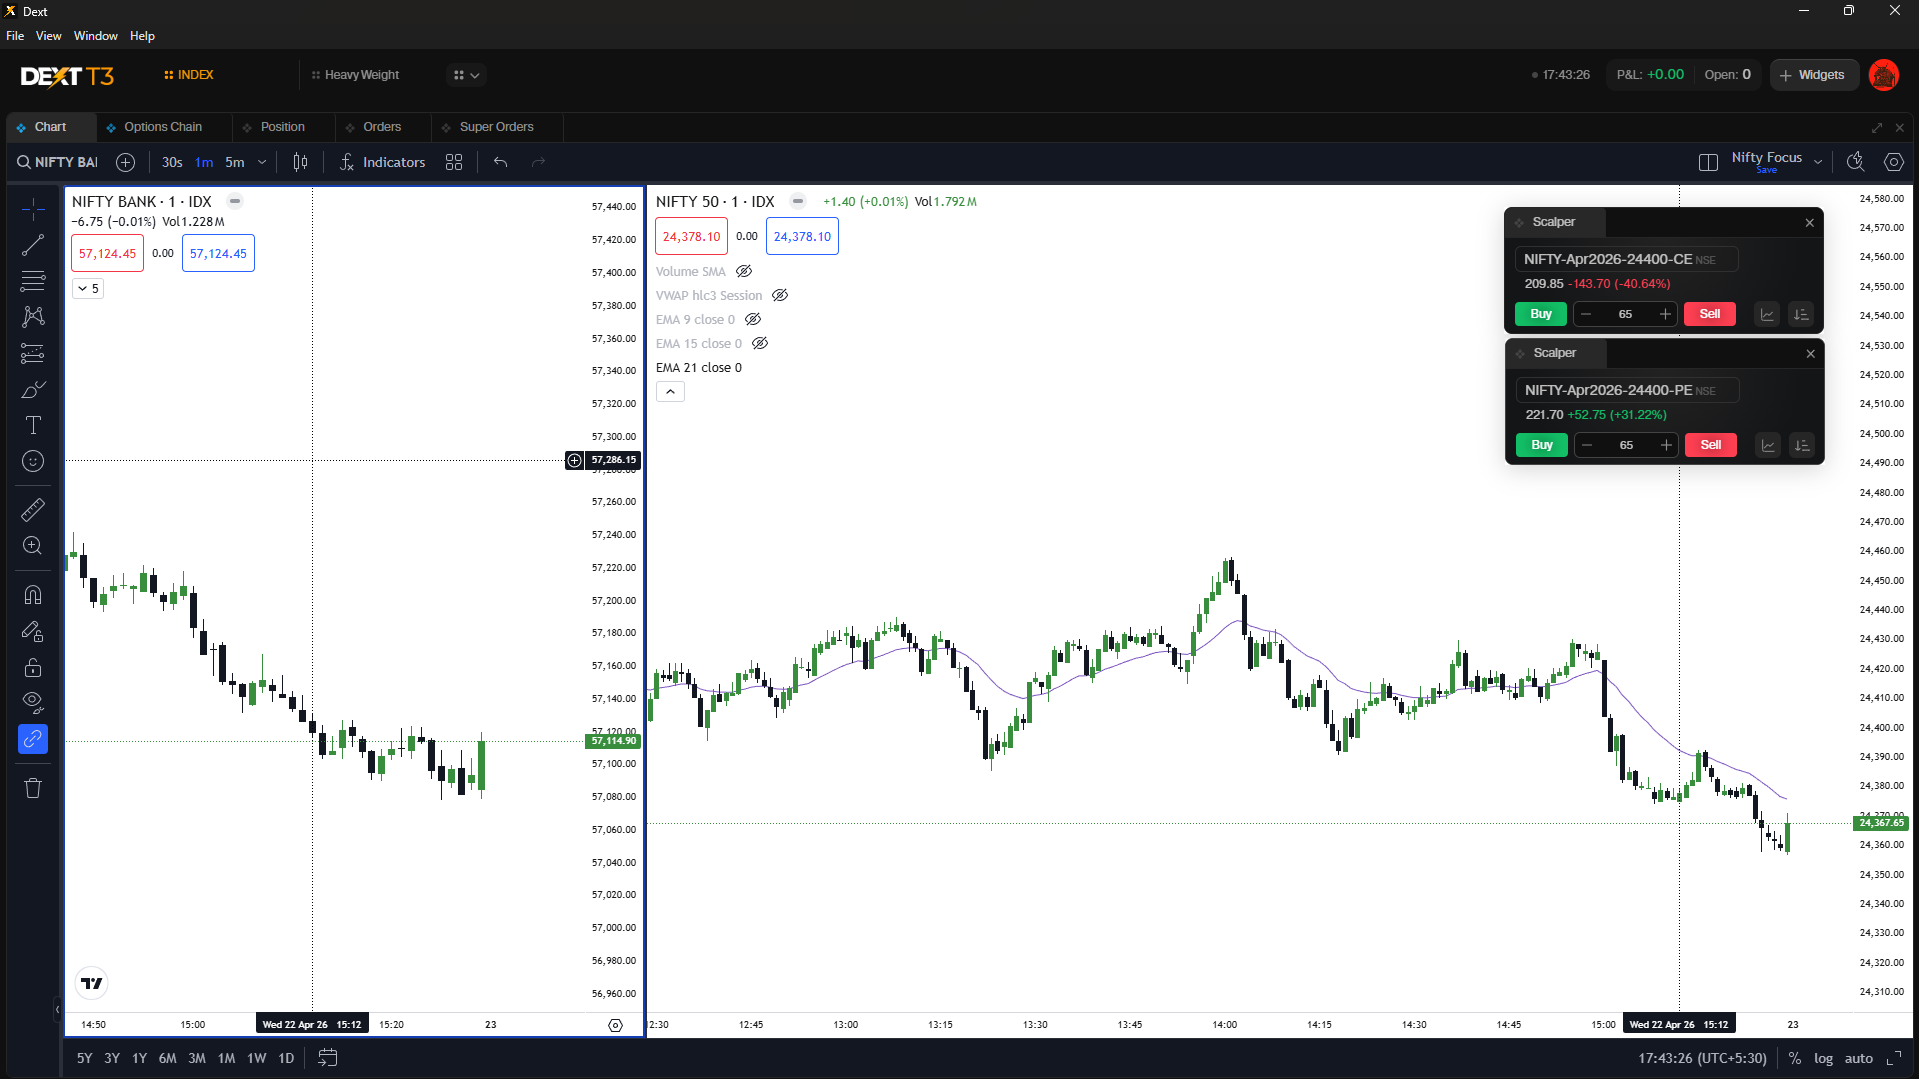Increase quantity on the 24400-CE scalper
Viewport: 1919px width, 1079px height.
tap(1665, 314)
